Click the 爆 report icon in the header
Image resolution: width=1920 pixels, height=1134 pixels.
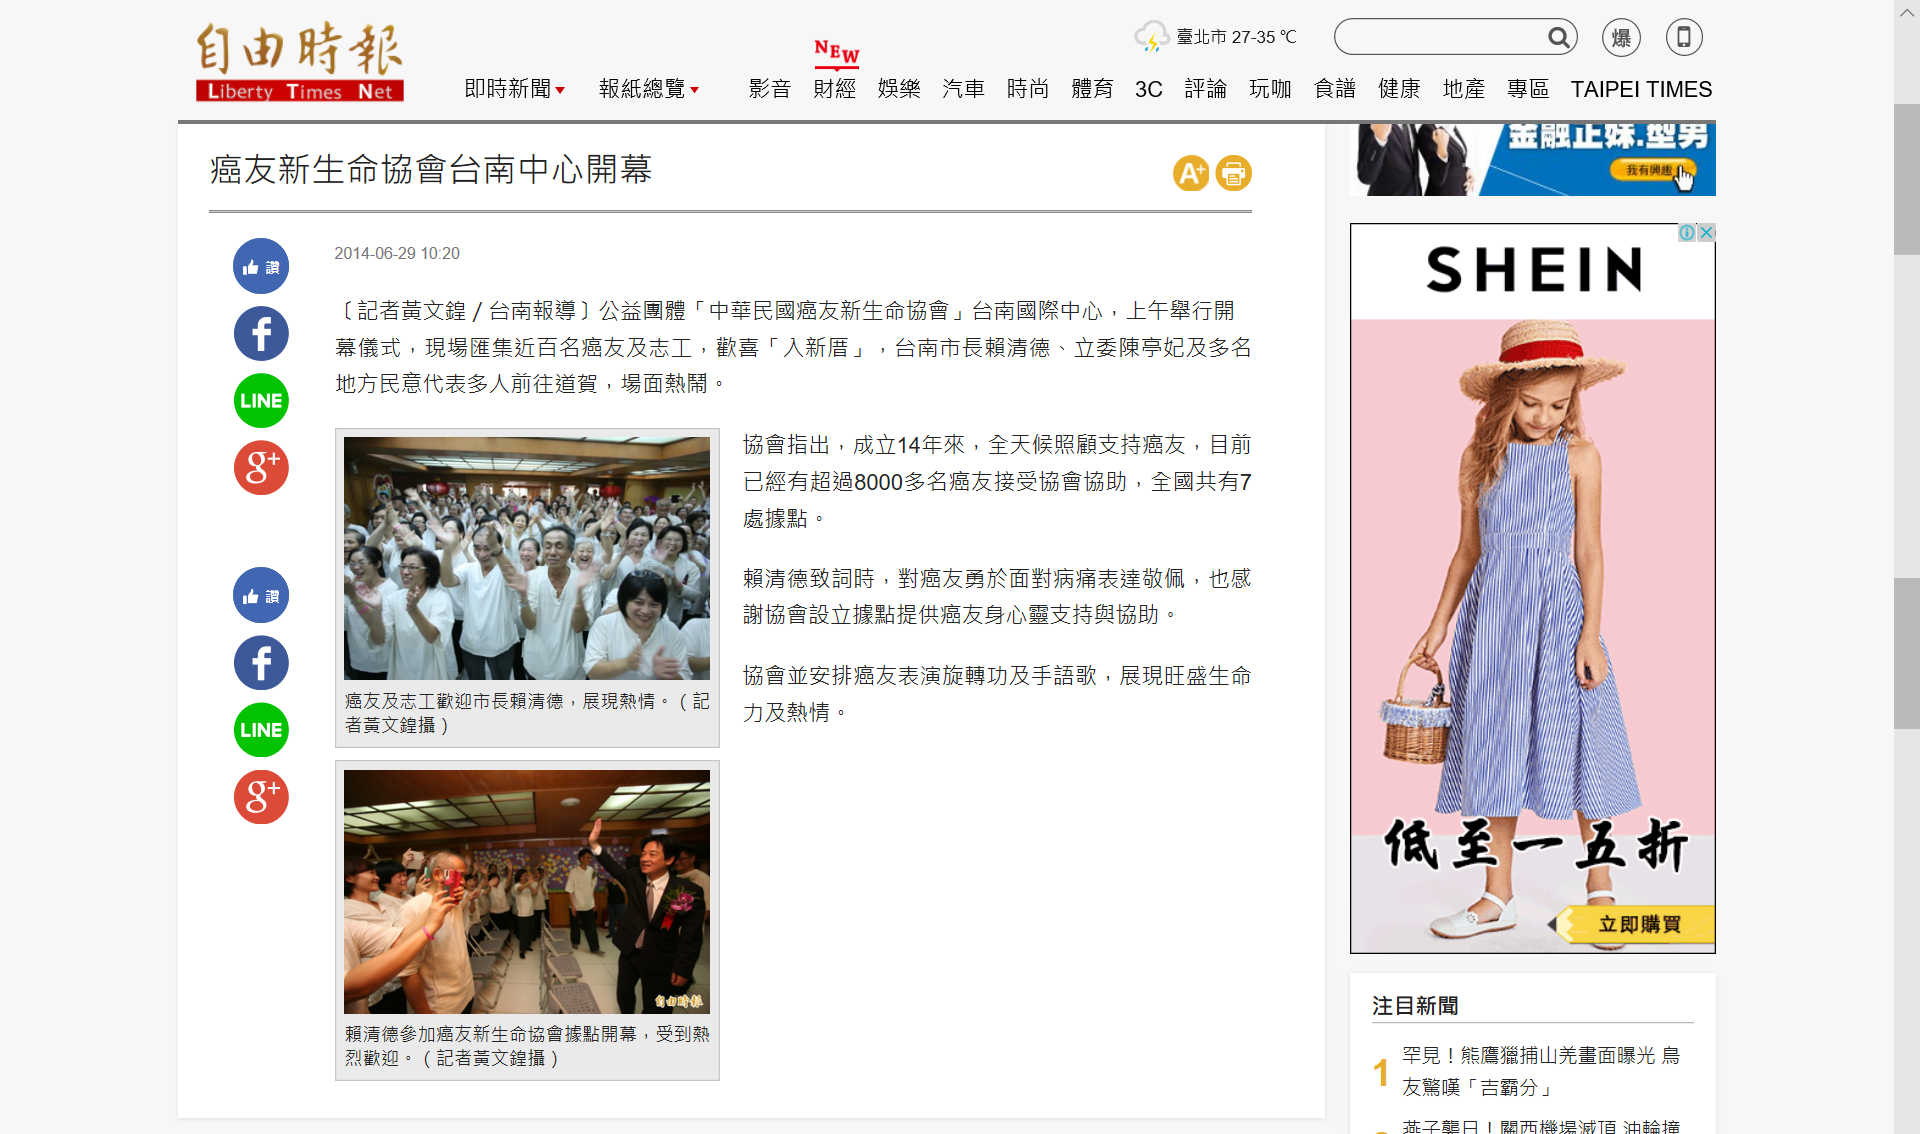click(x=1621, y=38)
